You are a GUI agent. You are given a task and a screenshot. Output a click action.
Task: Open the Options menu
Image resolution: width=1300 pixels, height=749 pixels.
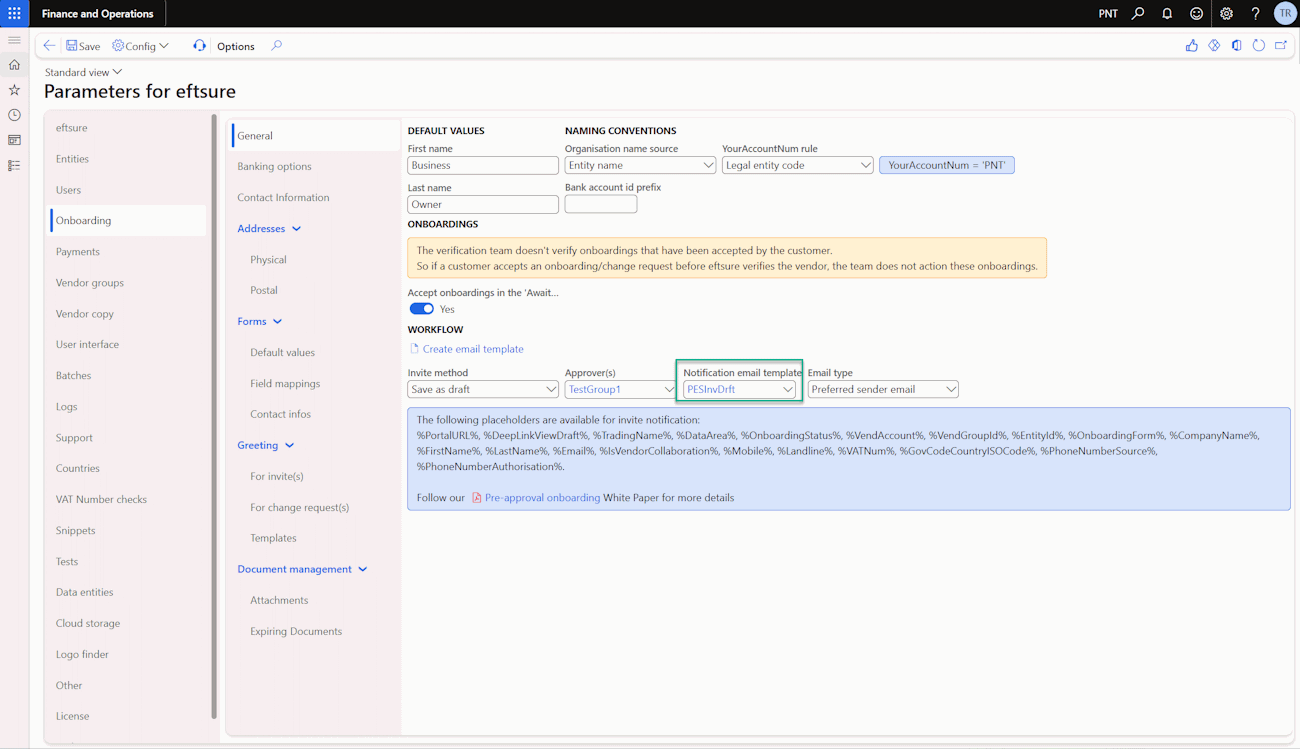(x=236, y=46)
